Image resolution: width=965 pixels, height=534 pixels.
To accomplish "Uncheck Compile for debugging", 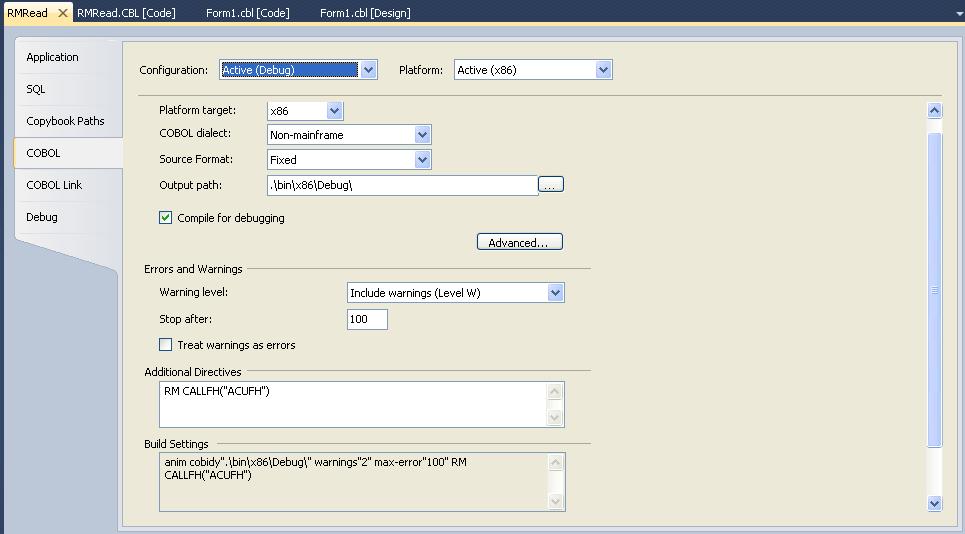I will coord(166,218).
